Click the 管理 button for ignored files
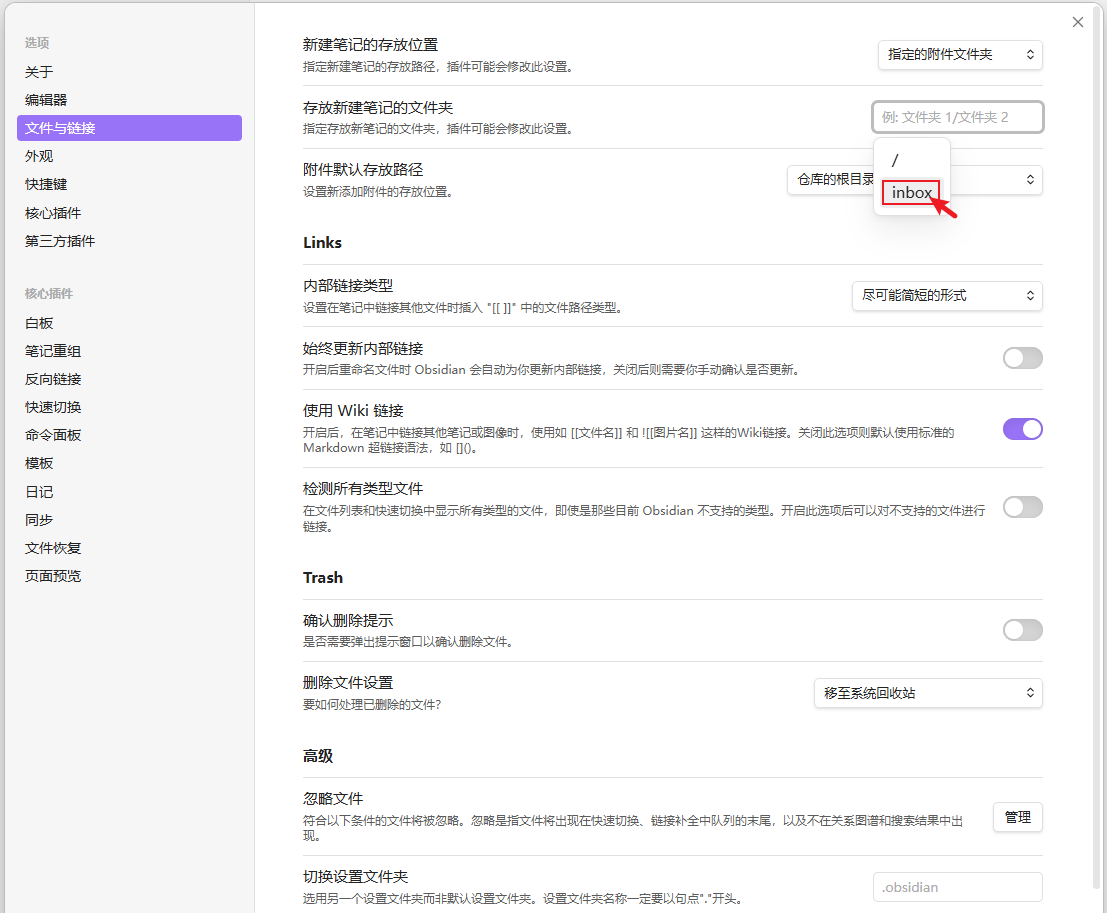This screenshot has height=913, width=1107. (x=1017, y=817)
